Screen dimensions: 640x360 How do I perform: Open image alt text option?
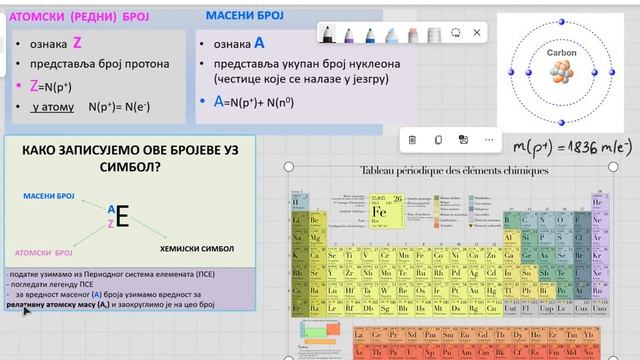click(463, 140)
